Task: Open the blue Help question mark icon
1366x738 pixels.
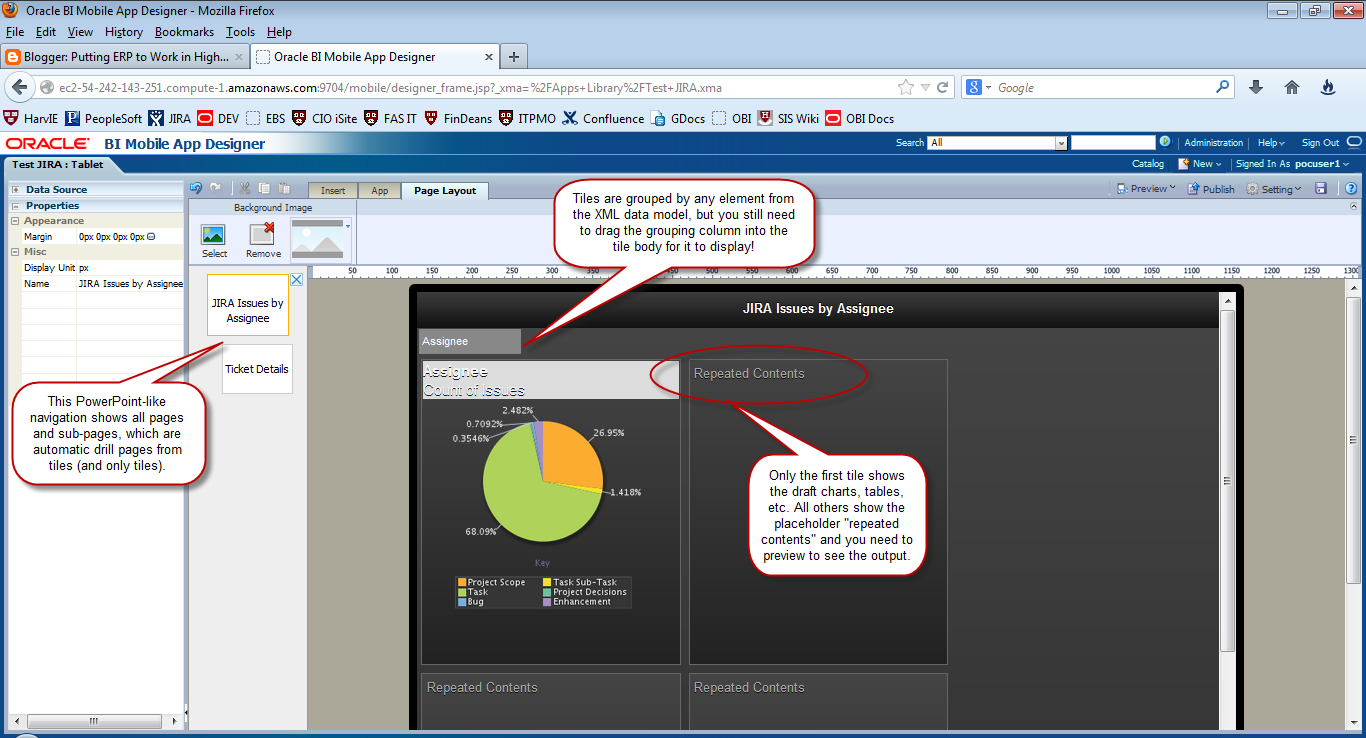Action: 1351,189
